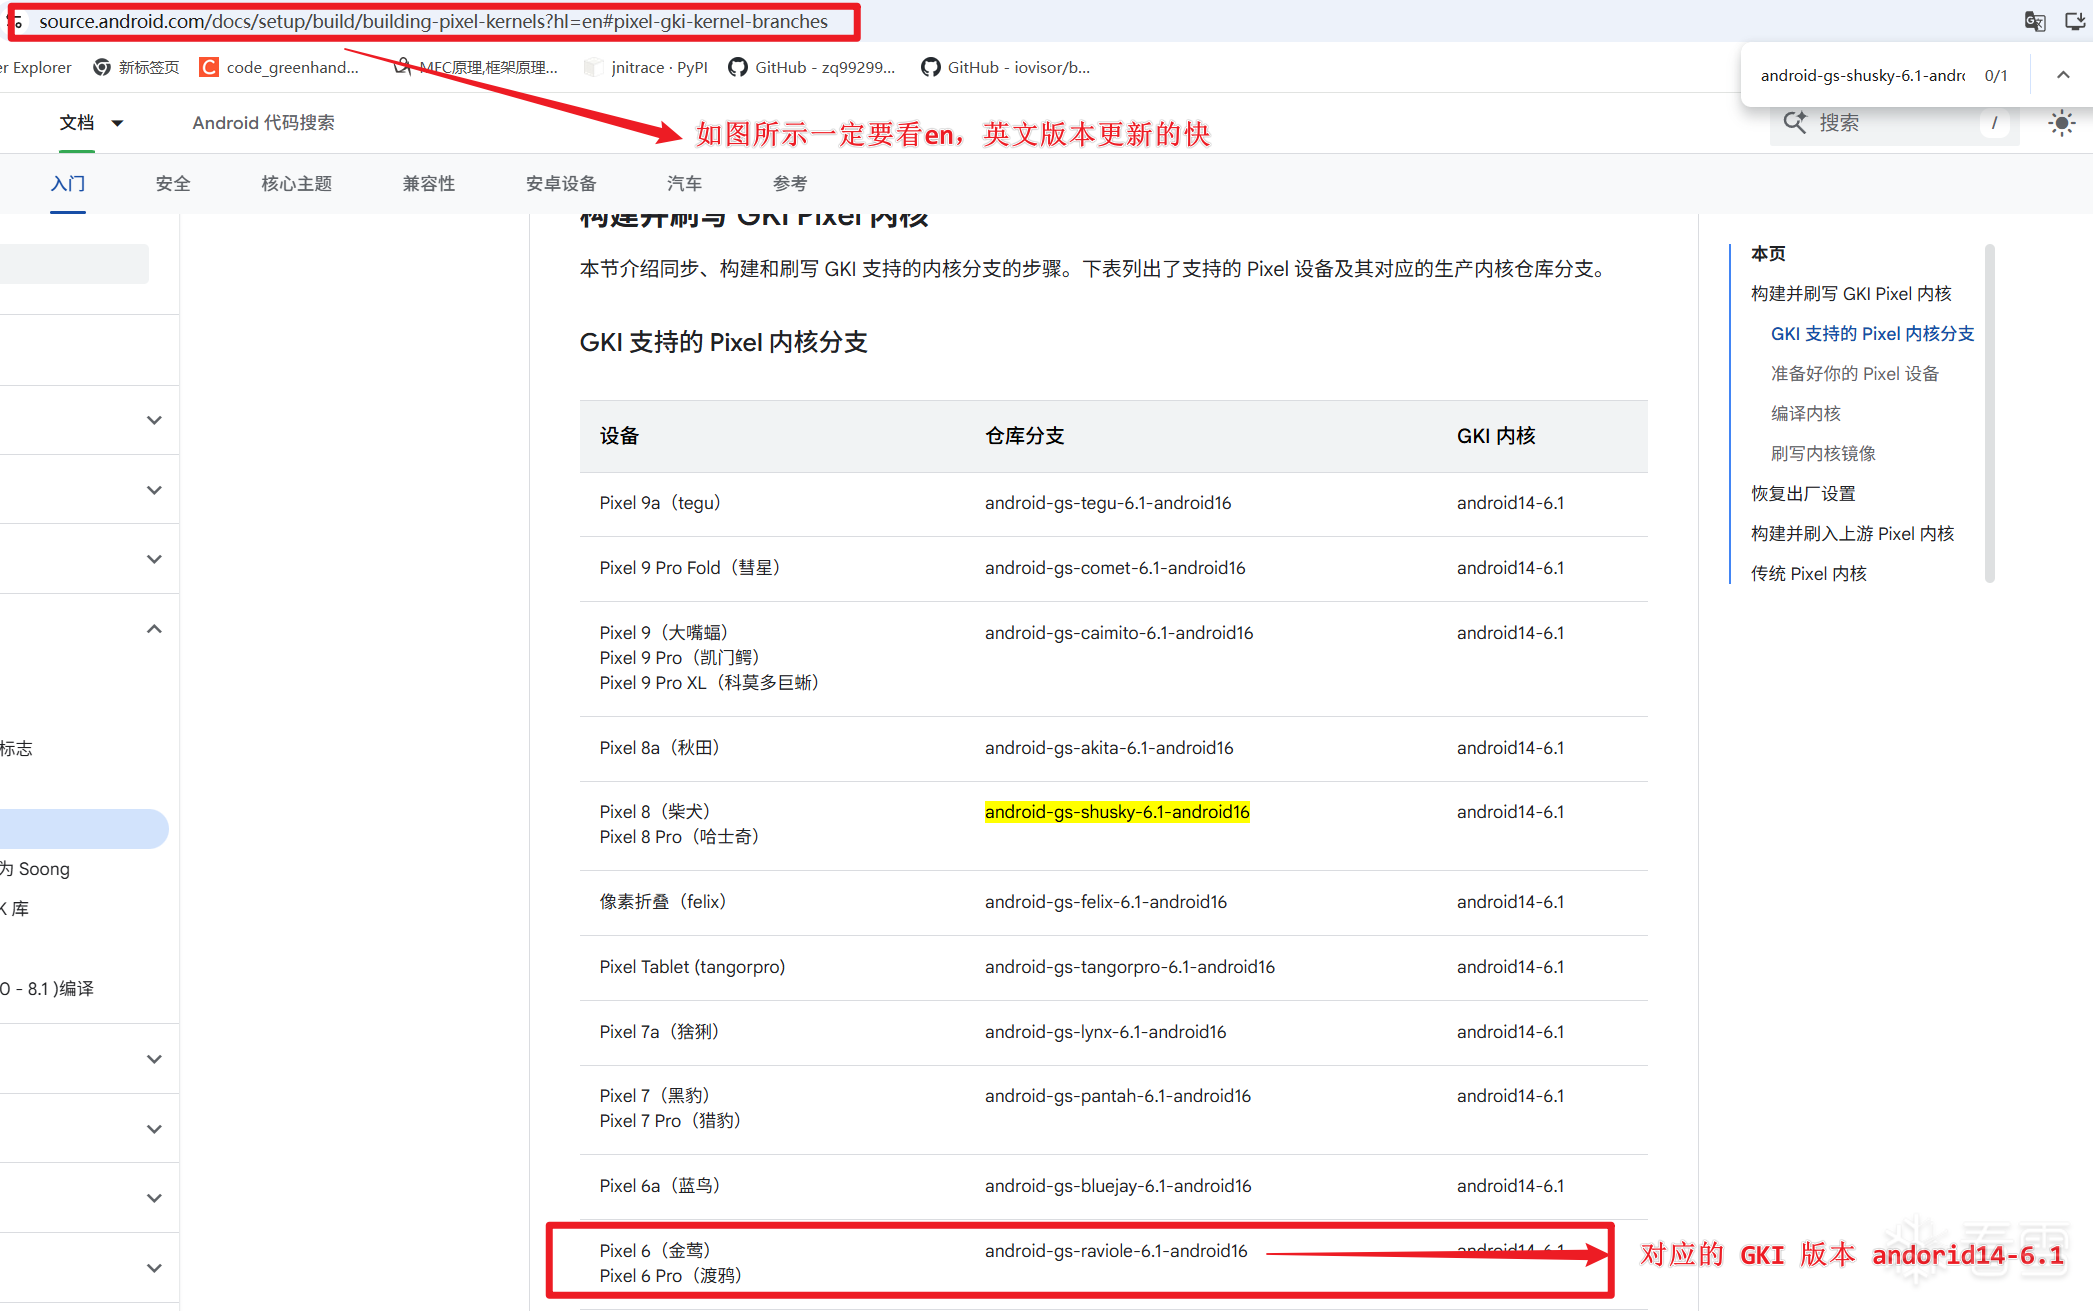Image resolution: width=2093 pixels, height=1311 pixels.
Task: Click the find-in-page text field
Action: pos(1861,75)
